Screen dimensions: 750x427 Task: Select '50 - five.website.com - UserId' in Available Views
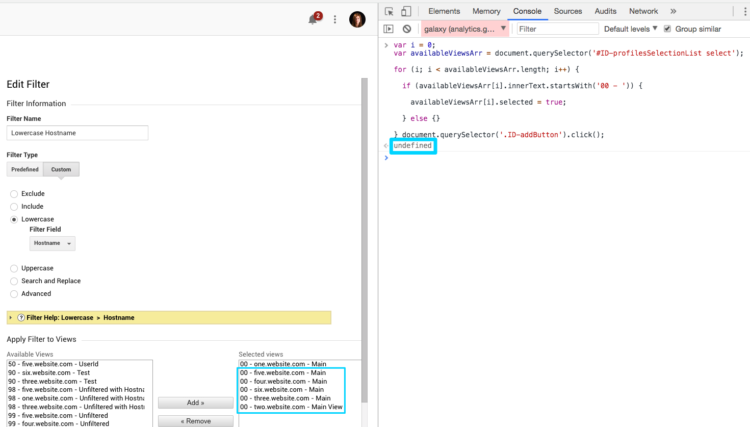(79, 364)
